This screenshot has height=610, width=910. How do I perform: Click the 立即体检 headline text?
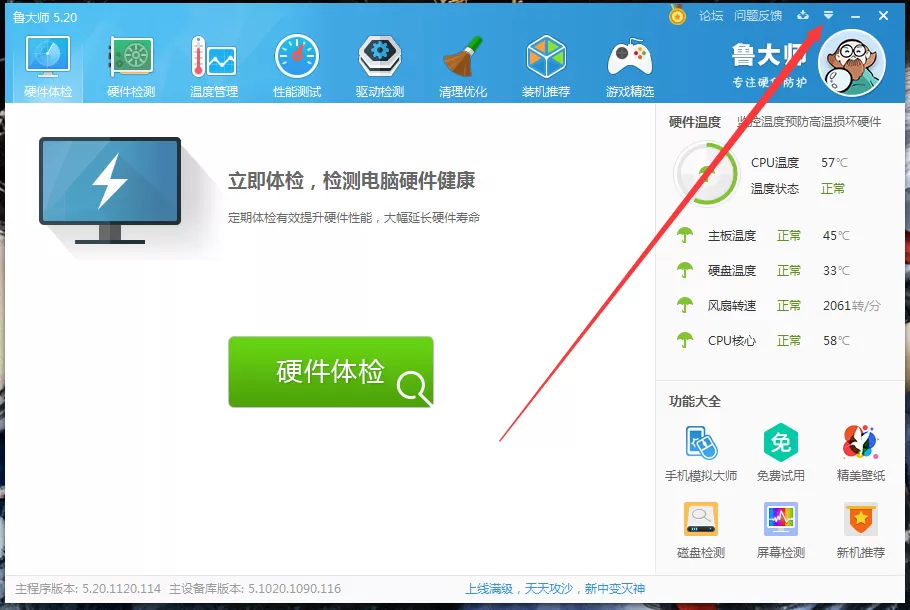pos(351,181)
